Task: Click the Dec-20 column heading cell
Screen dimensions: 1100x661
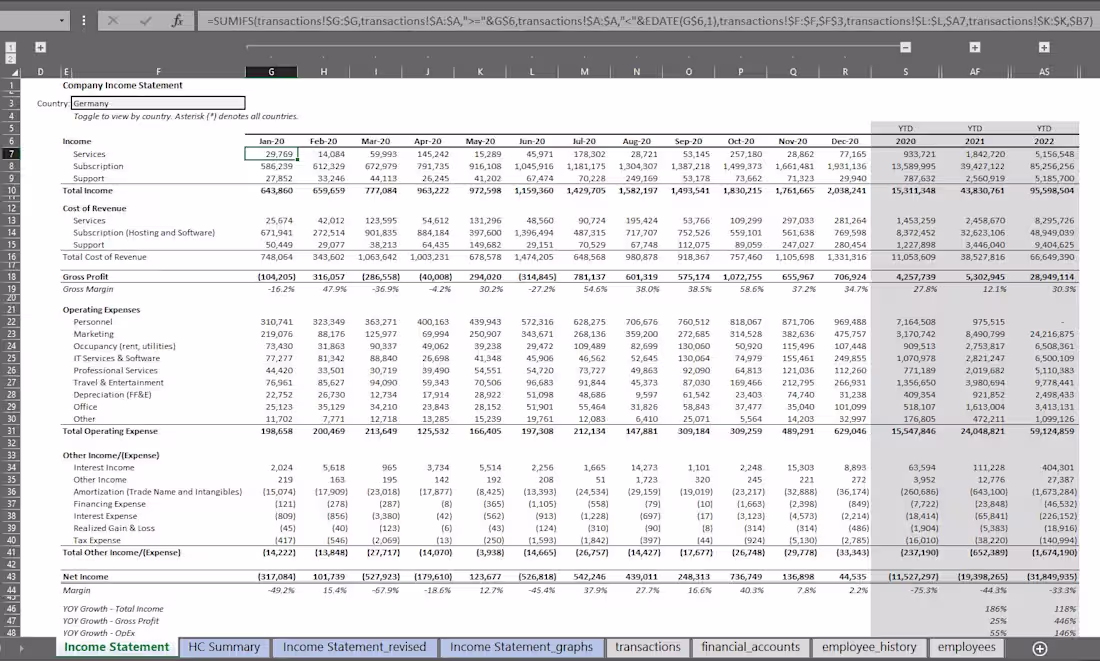Action: point(845,141)
